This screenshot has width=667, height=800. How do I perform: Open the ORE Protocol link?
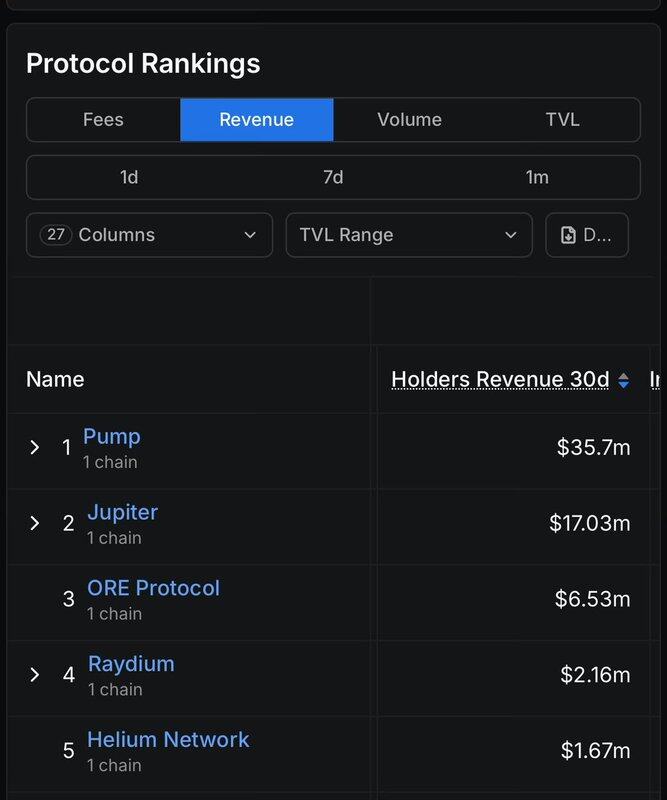[153, 588]
